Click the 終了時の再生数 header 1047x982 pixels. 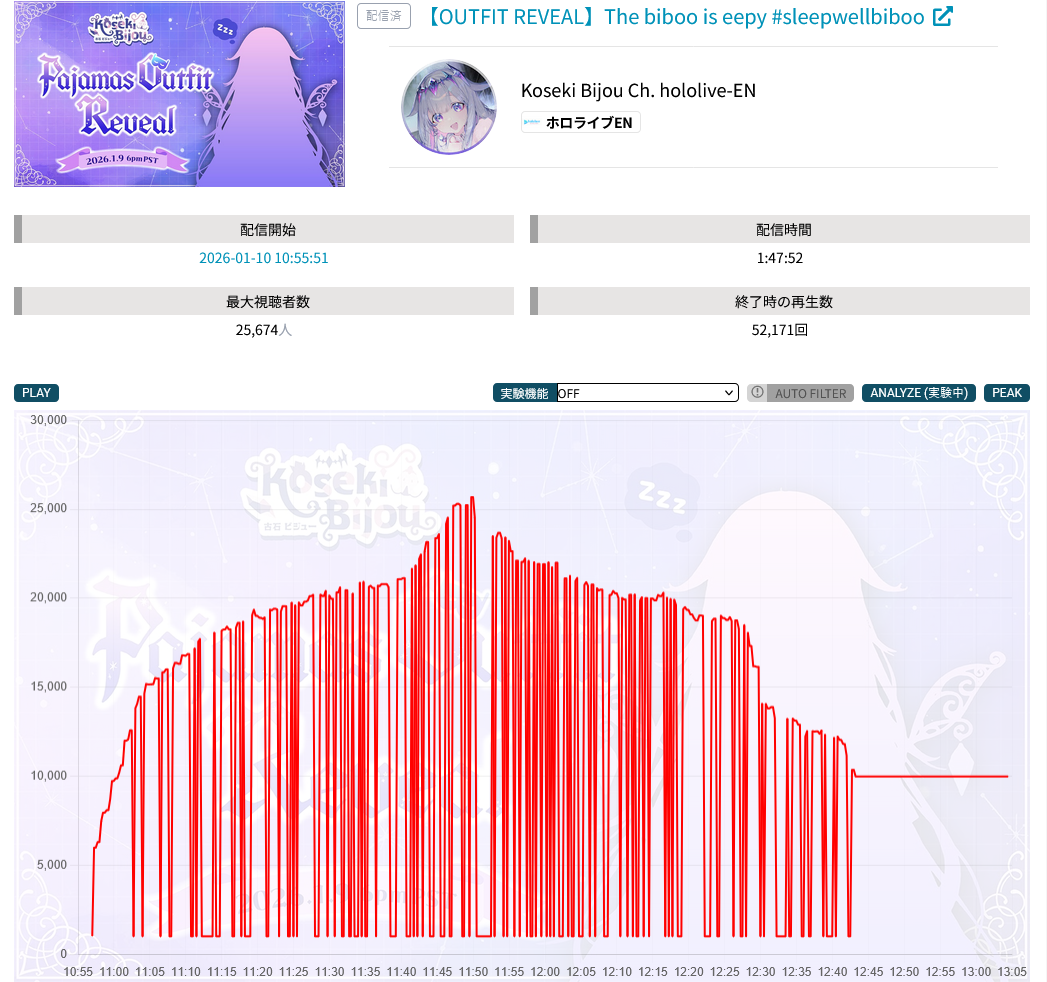click(x=780, y=302)
